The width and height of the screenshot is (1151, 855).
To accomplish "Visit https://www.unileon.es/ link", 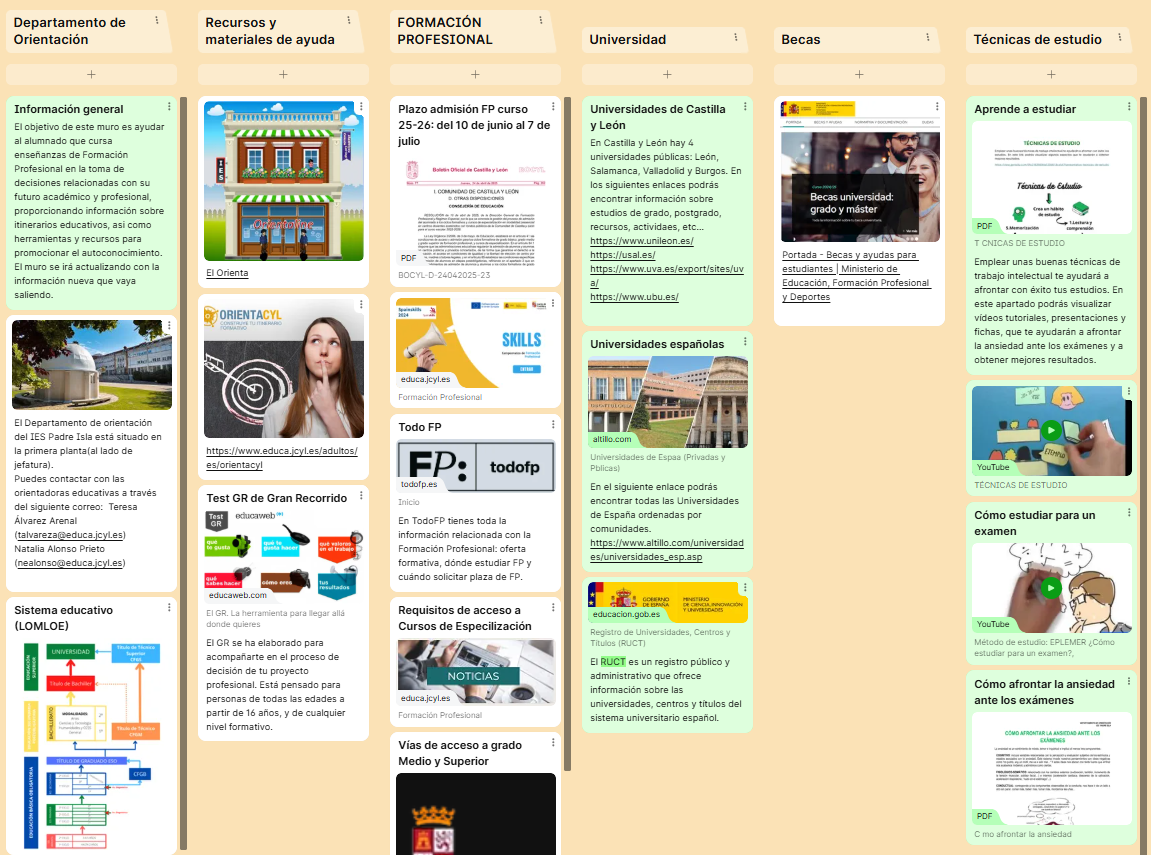I will click(x=642, y=241).
